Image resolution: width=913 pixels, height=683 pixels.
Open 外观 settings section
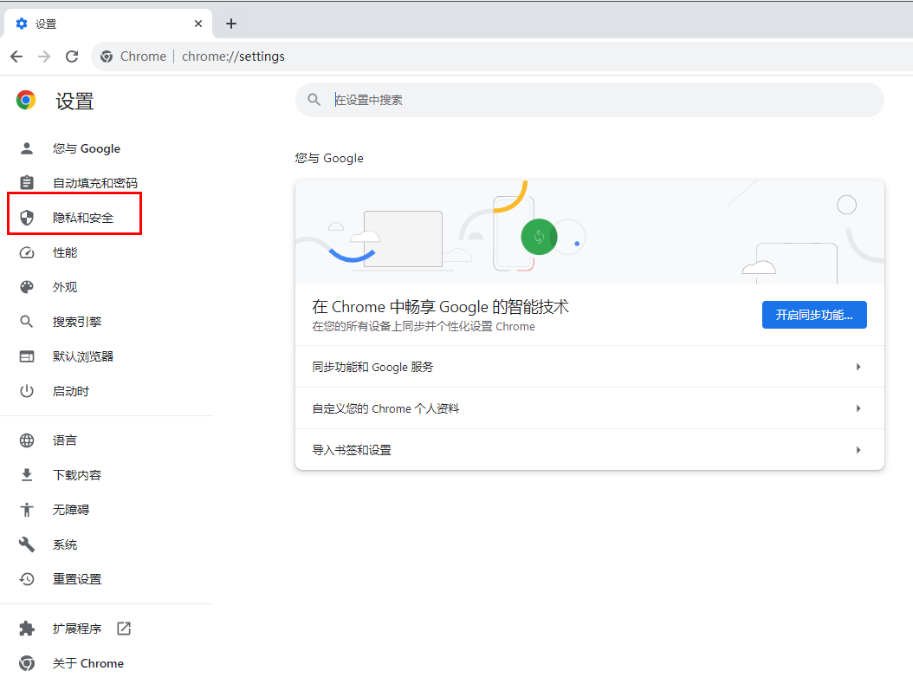pos(65,287)
